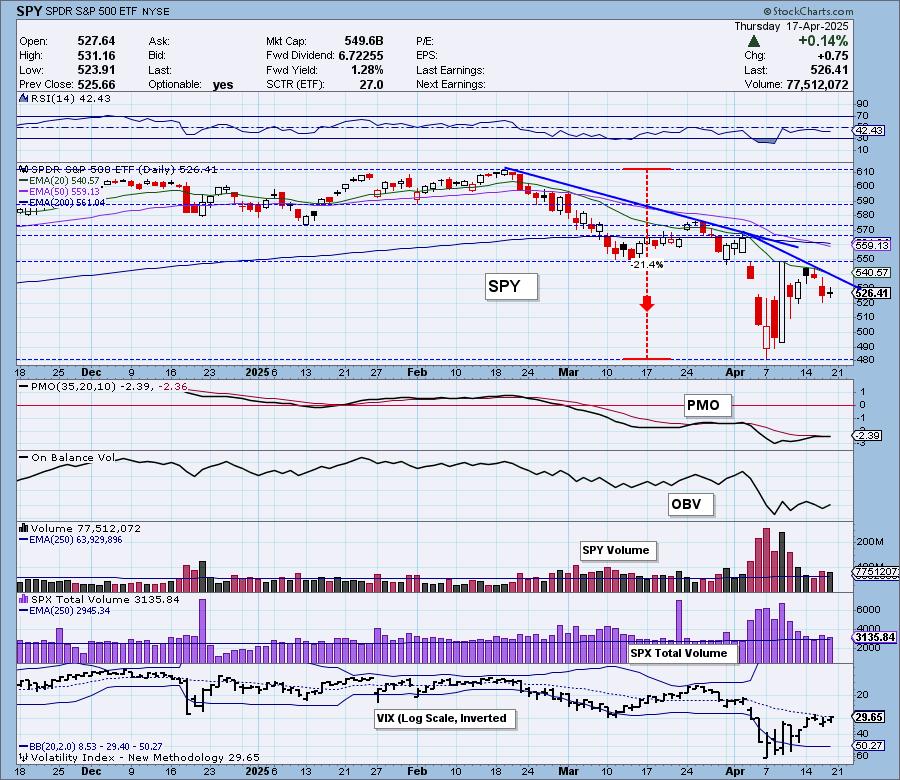Click the SPX Total Volume label box

682,653
